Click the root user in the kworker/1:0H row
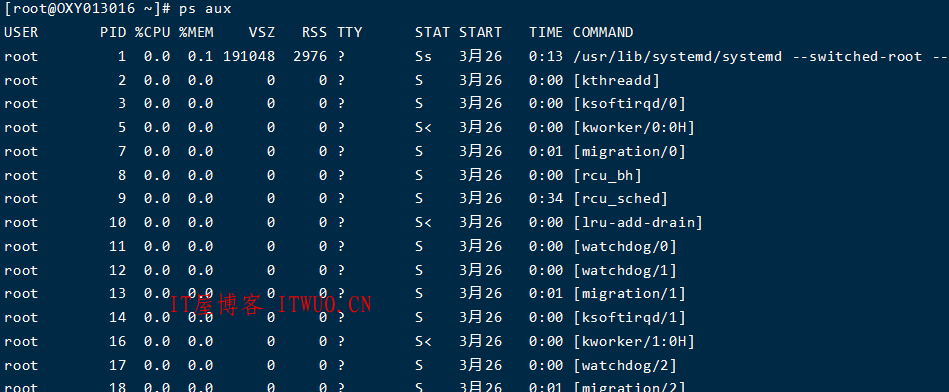 pos(21,341)
